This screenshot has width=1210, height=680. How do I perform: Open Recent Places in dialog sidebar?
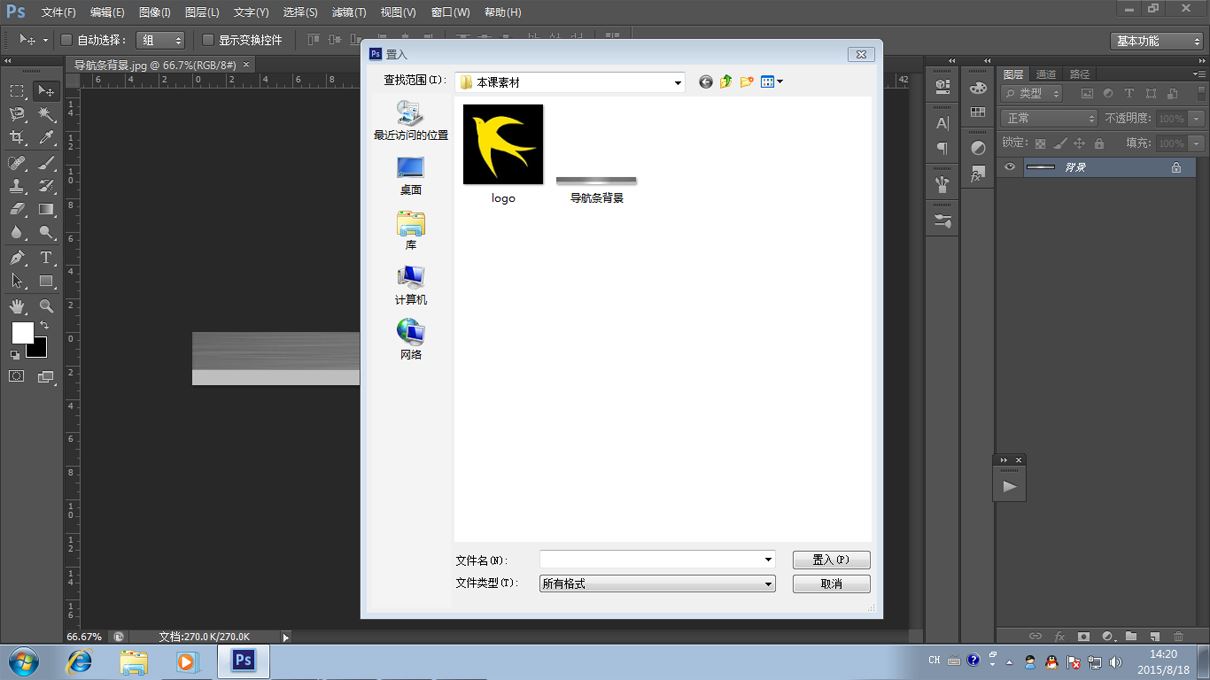coord(410,120)
